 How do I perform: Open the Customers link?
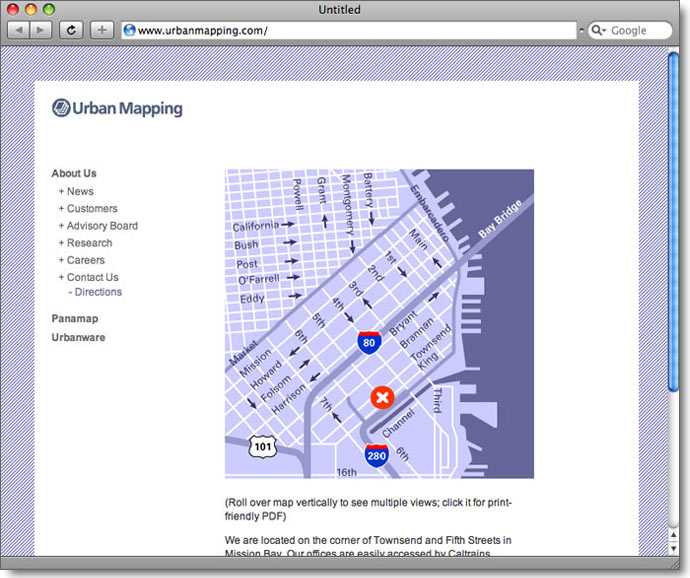pos(92,208)
